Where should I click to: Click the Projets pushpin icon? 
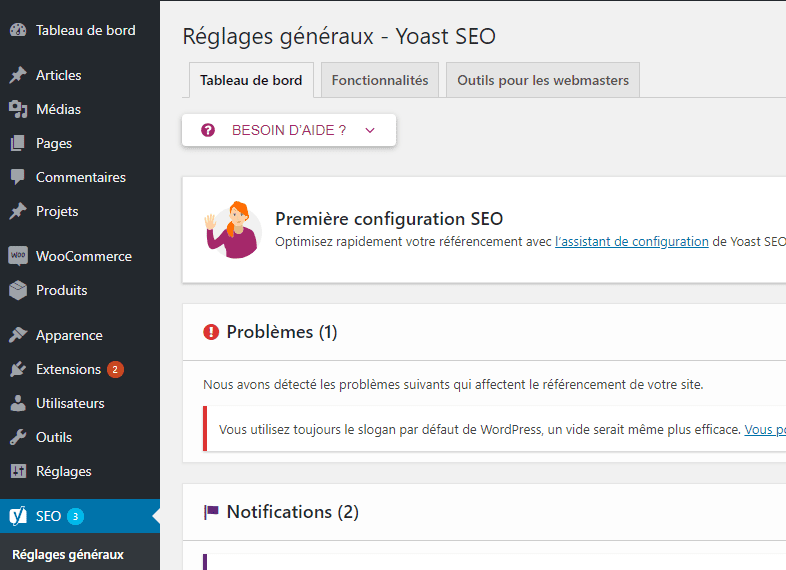[x=18, y=212]
